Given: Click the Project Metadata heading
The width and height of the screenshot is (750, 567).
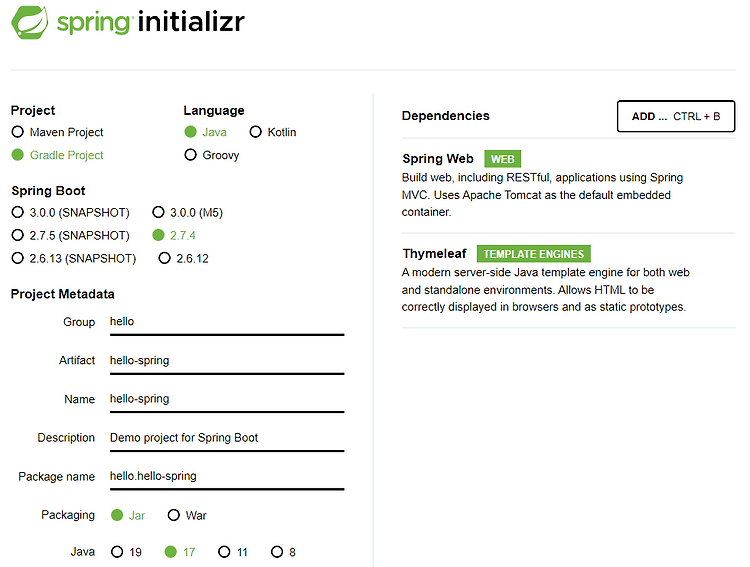Looking at the screenshot, I should click(63, 294).
